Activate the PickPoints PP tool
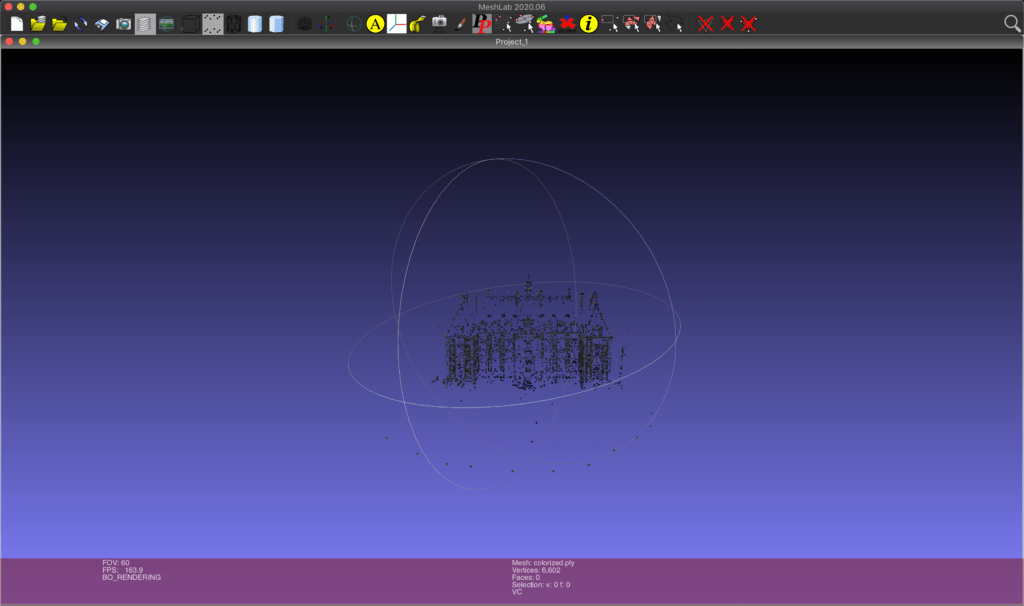The image size is (1024, 606). tap(482, 24)
